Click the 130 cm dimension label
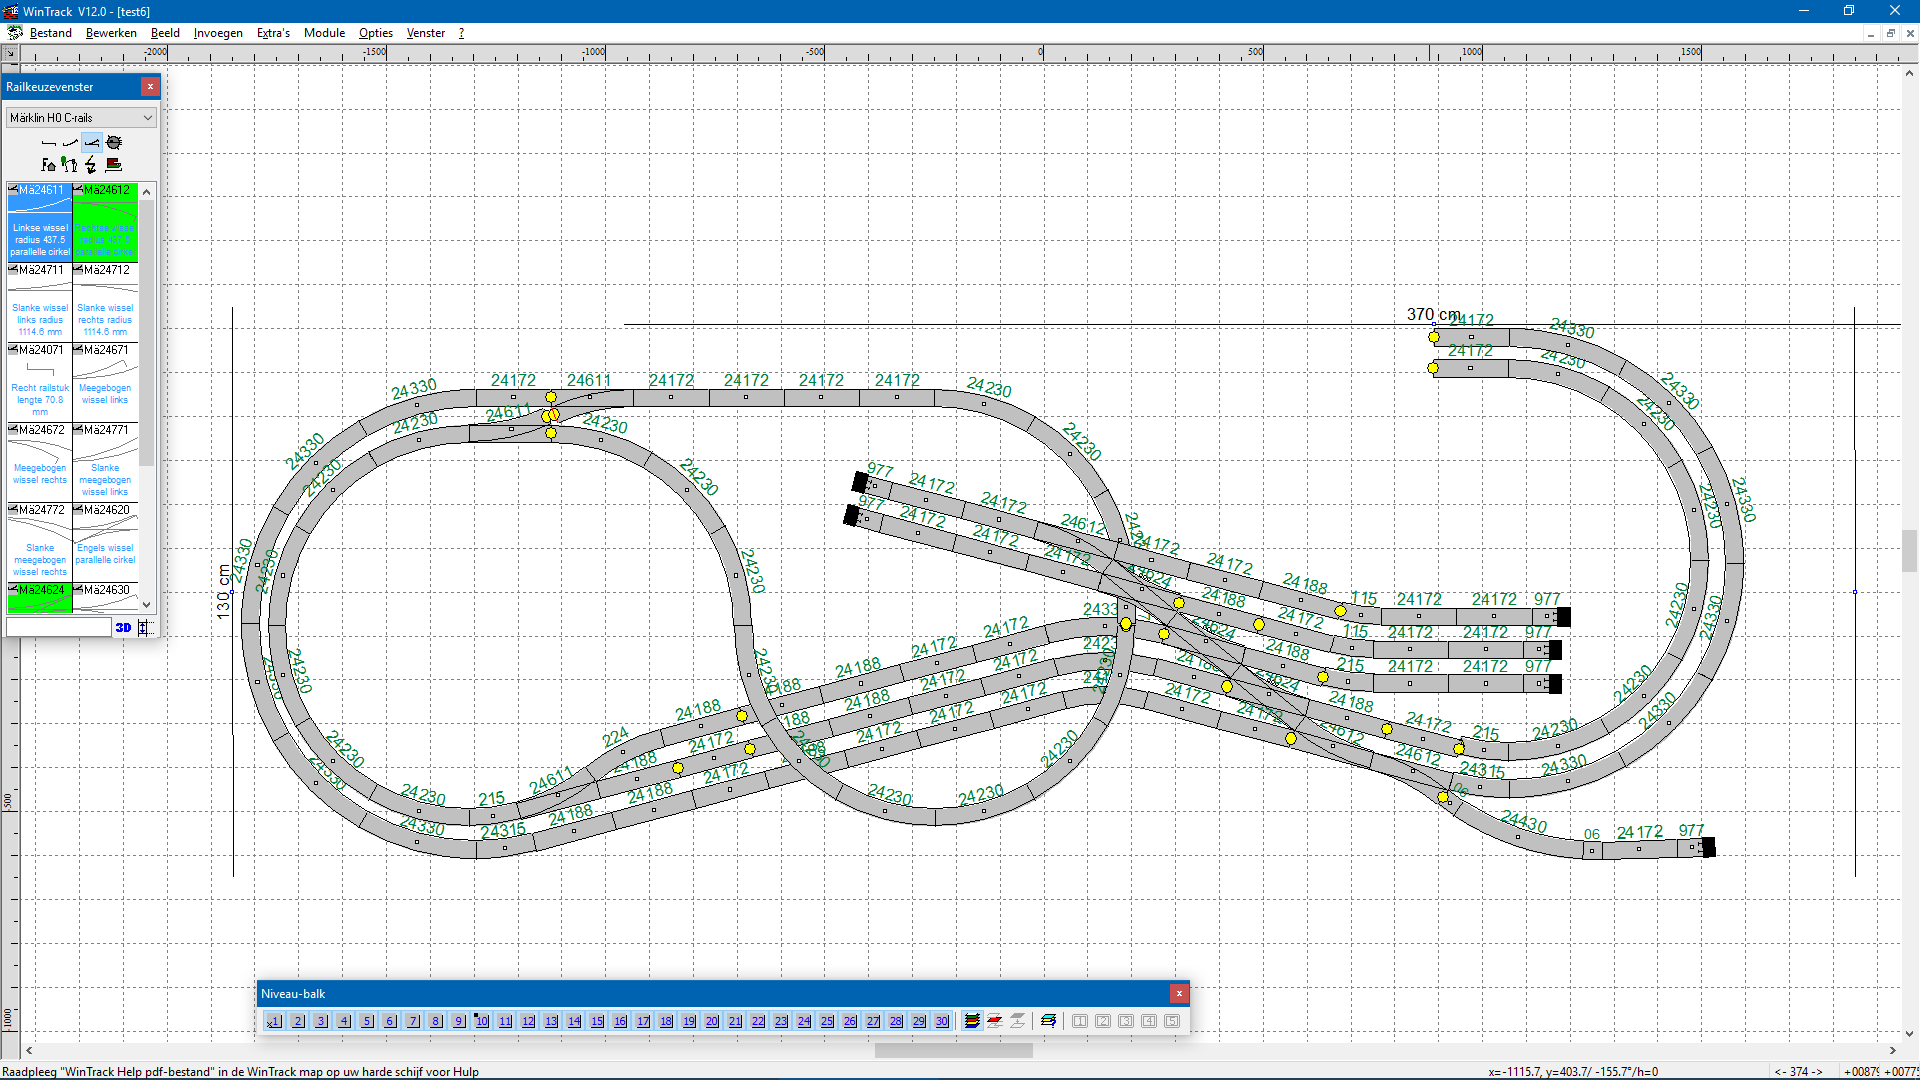 [223, 591]
